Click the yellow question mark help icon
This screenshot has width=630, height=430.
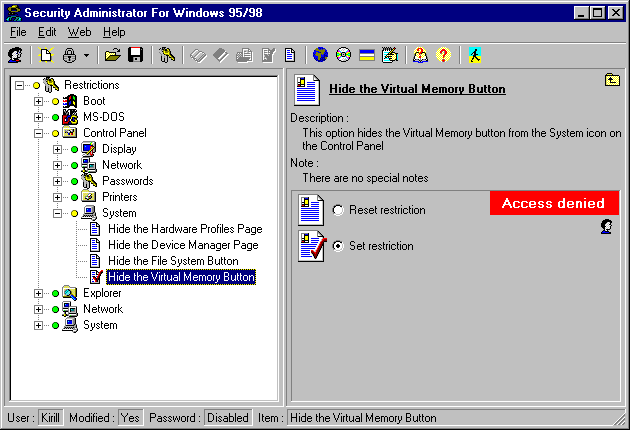(x=444, y=56)
